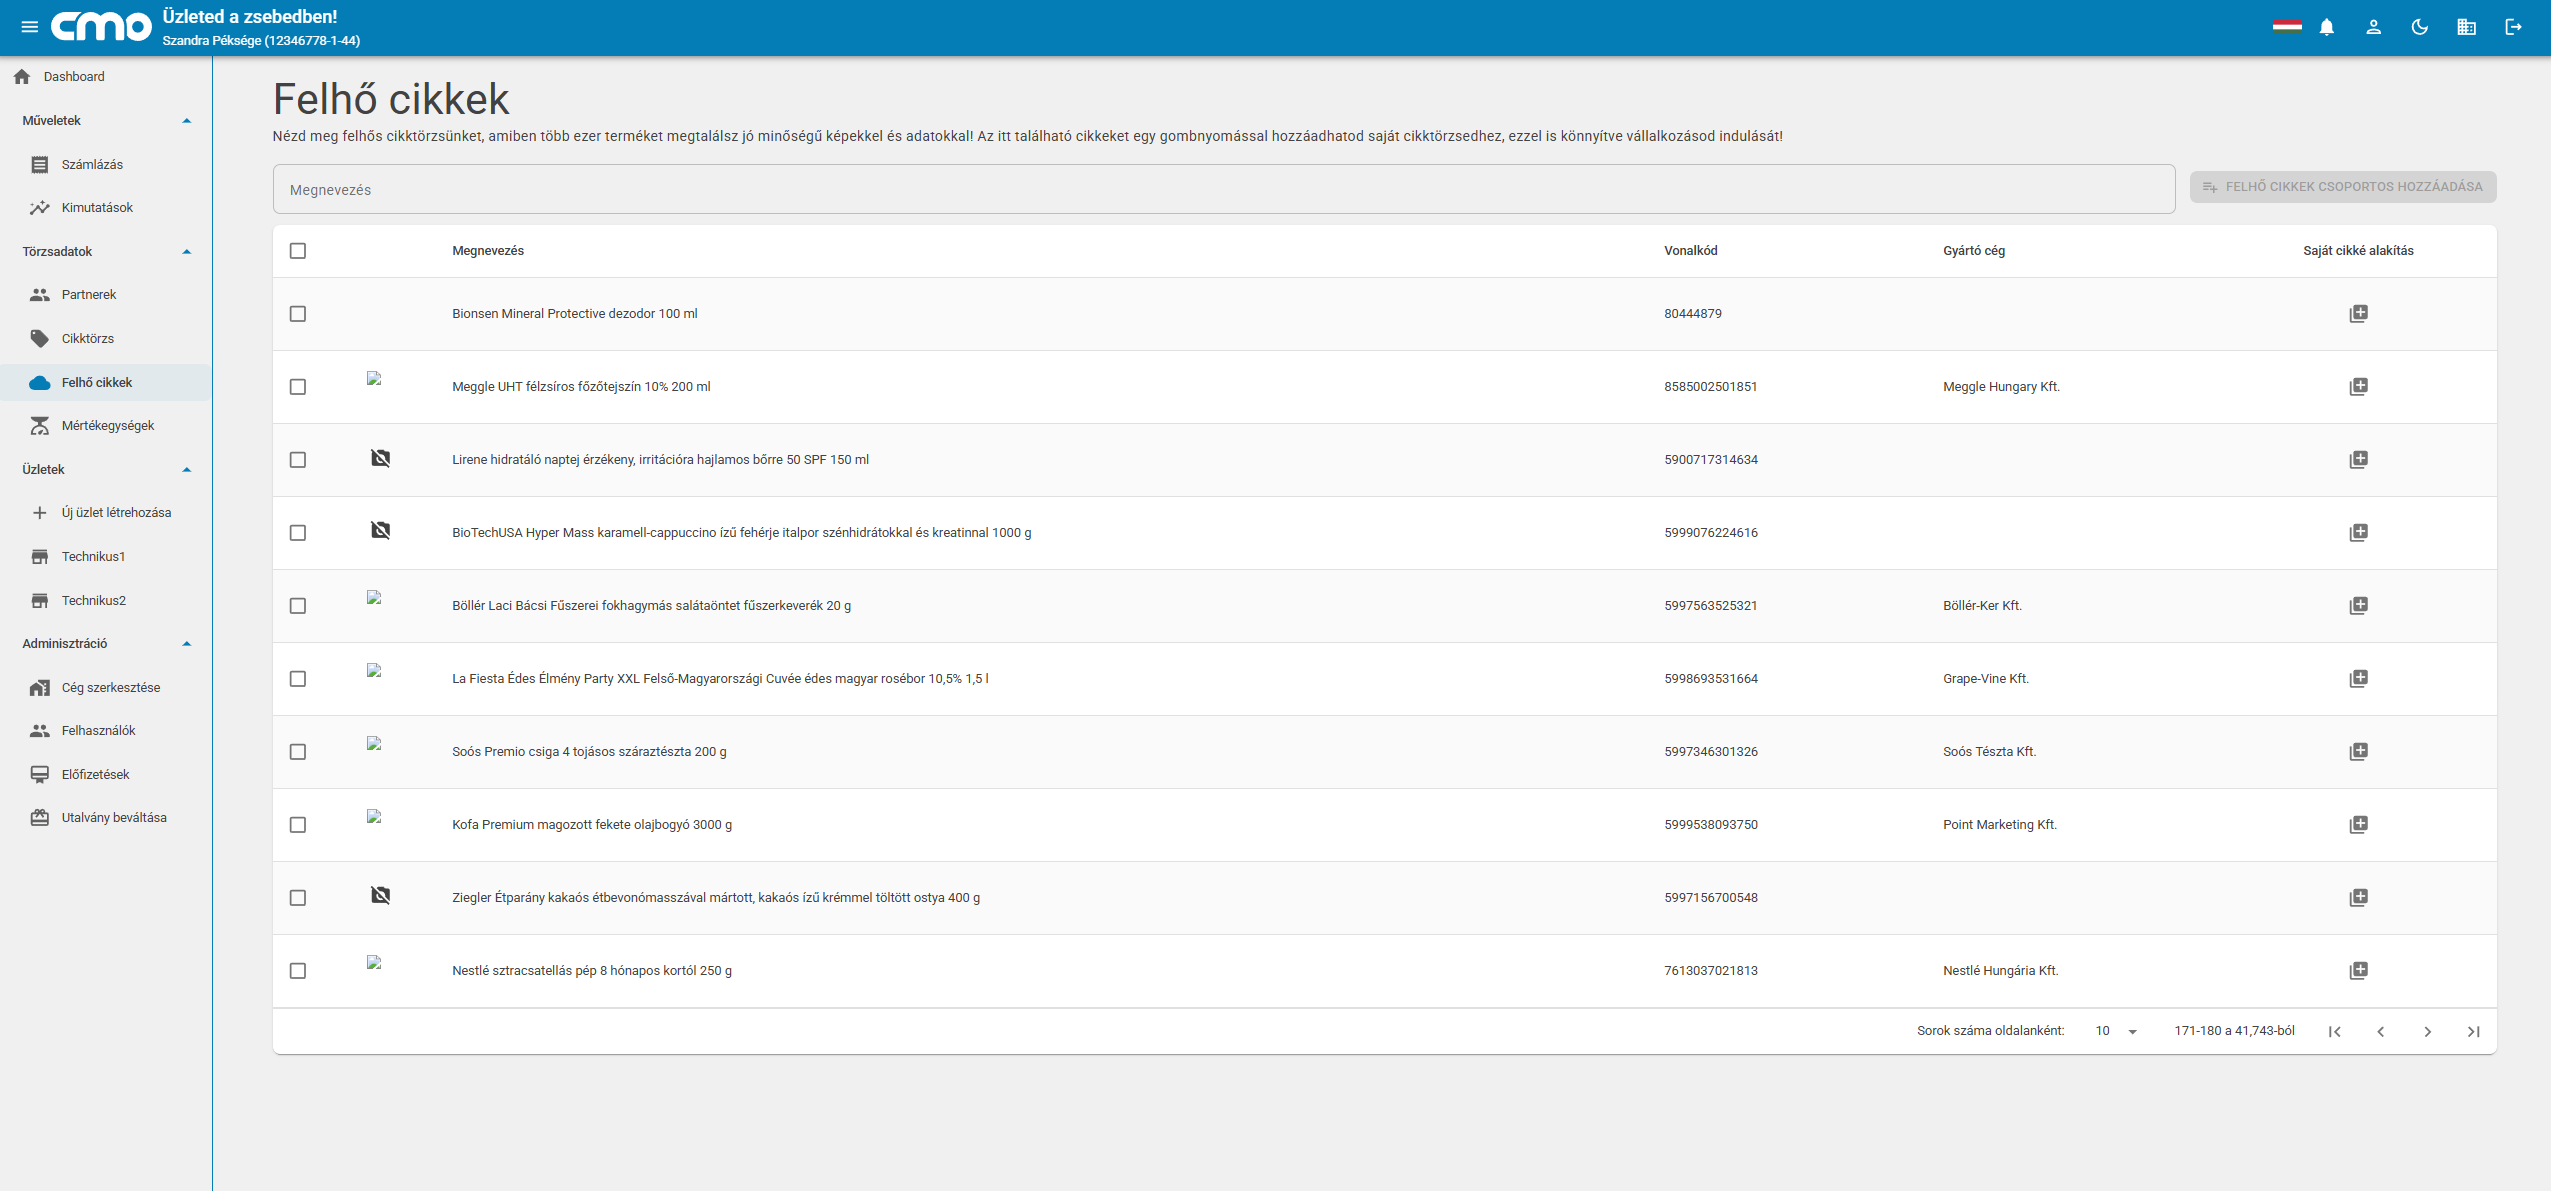Check the Kofa Premium olajbogyó row
This screenshot has height=1191, width=2551.
coord(298,825)
